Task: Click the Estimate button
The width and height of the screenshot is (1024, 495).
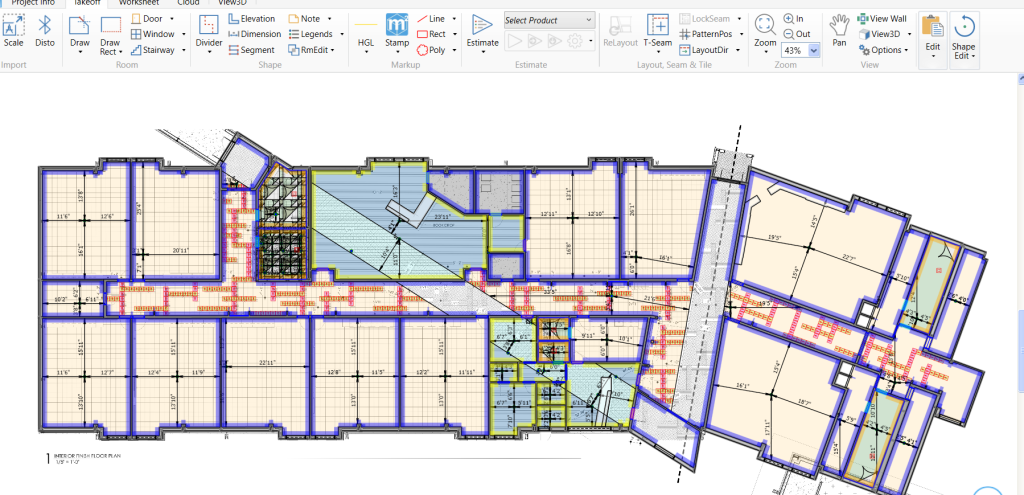Action: pyautogui.click(x=482, y=30)
